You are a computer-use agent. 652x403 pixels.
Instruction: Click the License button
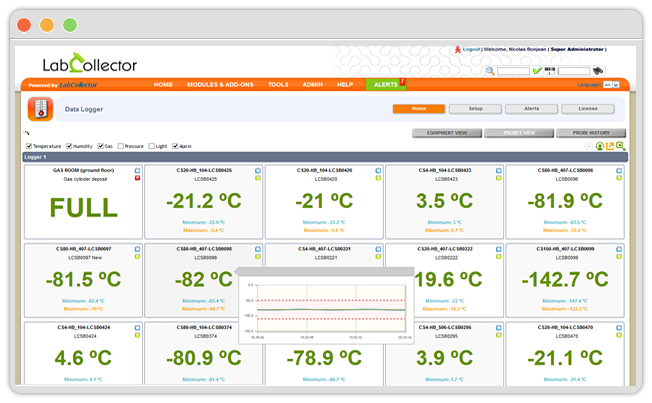[x=588, y=109]
